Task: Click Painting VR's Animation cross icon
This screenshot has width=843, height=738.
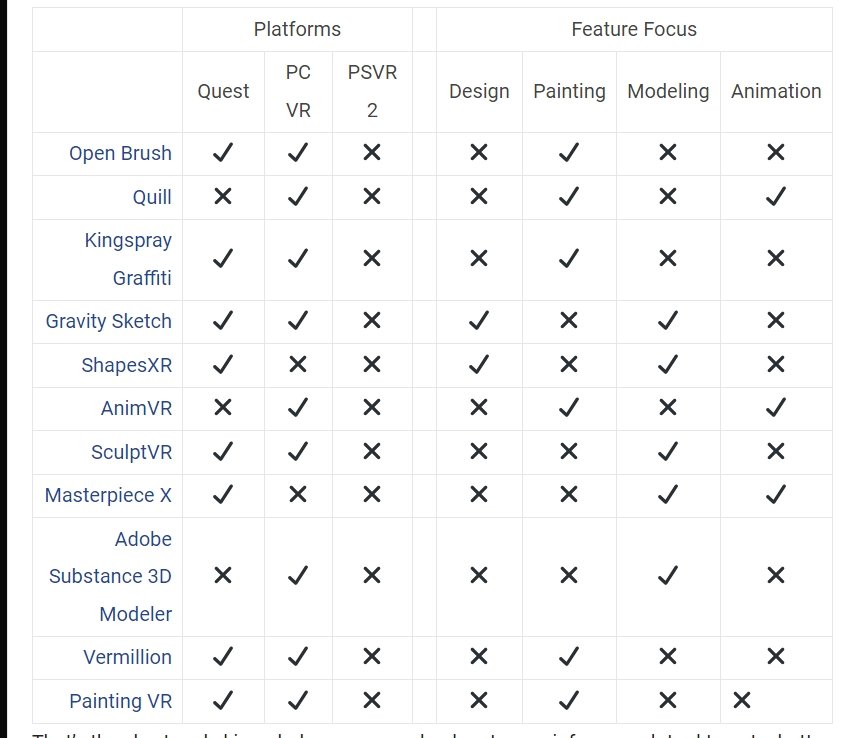Action: [x=742, y=700]
